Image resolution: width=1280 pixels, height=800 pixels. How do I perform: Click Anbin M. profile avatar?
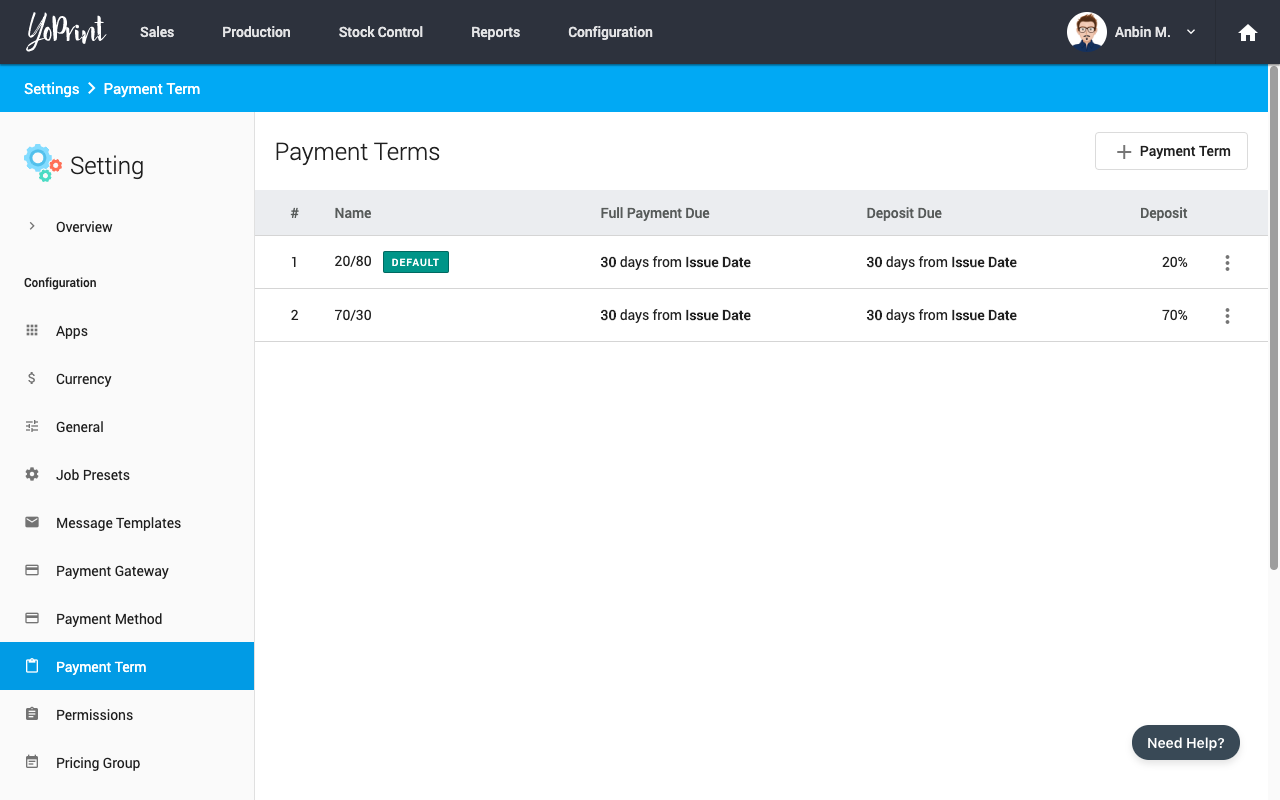click(1086, 32)
